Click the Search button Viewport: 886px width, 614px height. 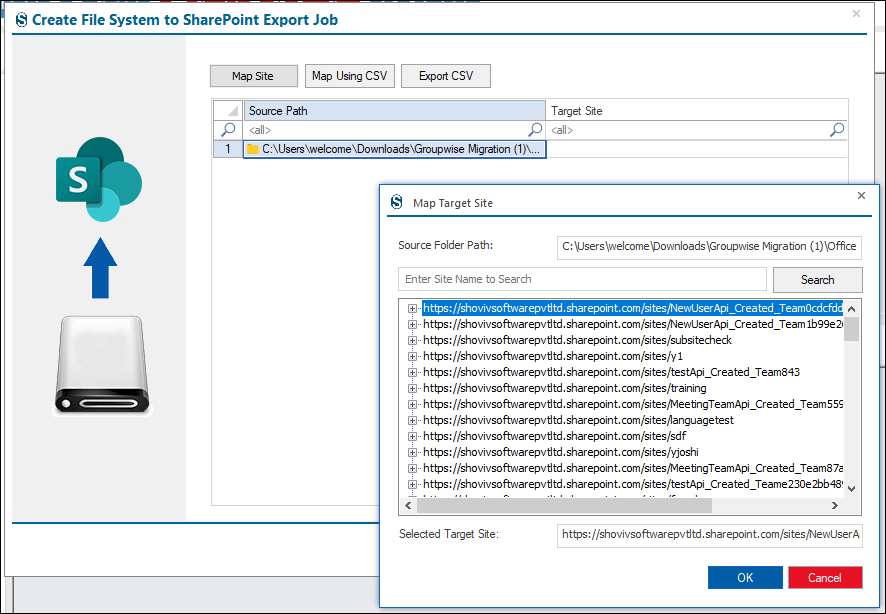tap(817, 280)
